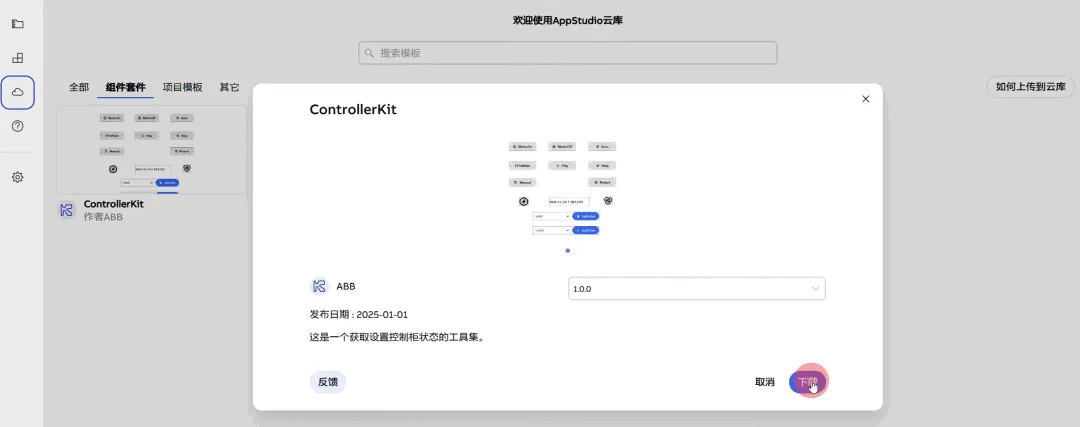This screenshot has width=1080, height=427.
Task: Click the search magnifier icon
Action: (x=369, y=53)
